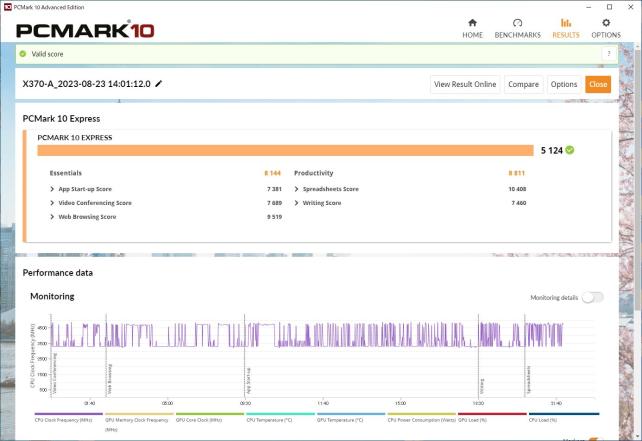Click the Writing marker on chart
Screen dimensions: 642x441
click(x=482, y=386)
